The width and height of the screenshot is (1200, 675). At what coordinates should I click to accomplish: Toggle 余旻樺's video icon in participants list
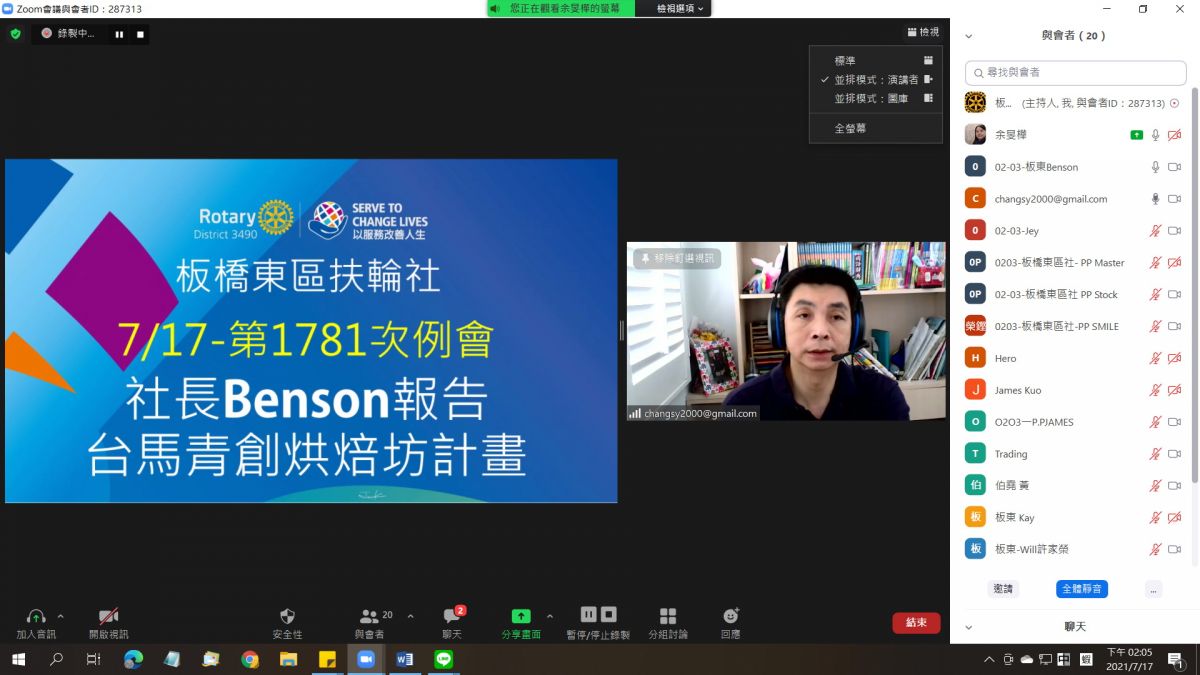(x=1175, y=135)
